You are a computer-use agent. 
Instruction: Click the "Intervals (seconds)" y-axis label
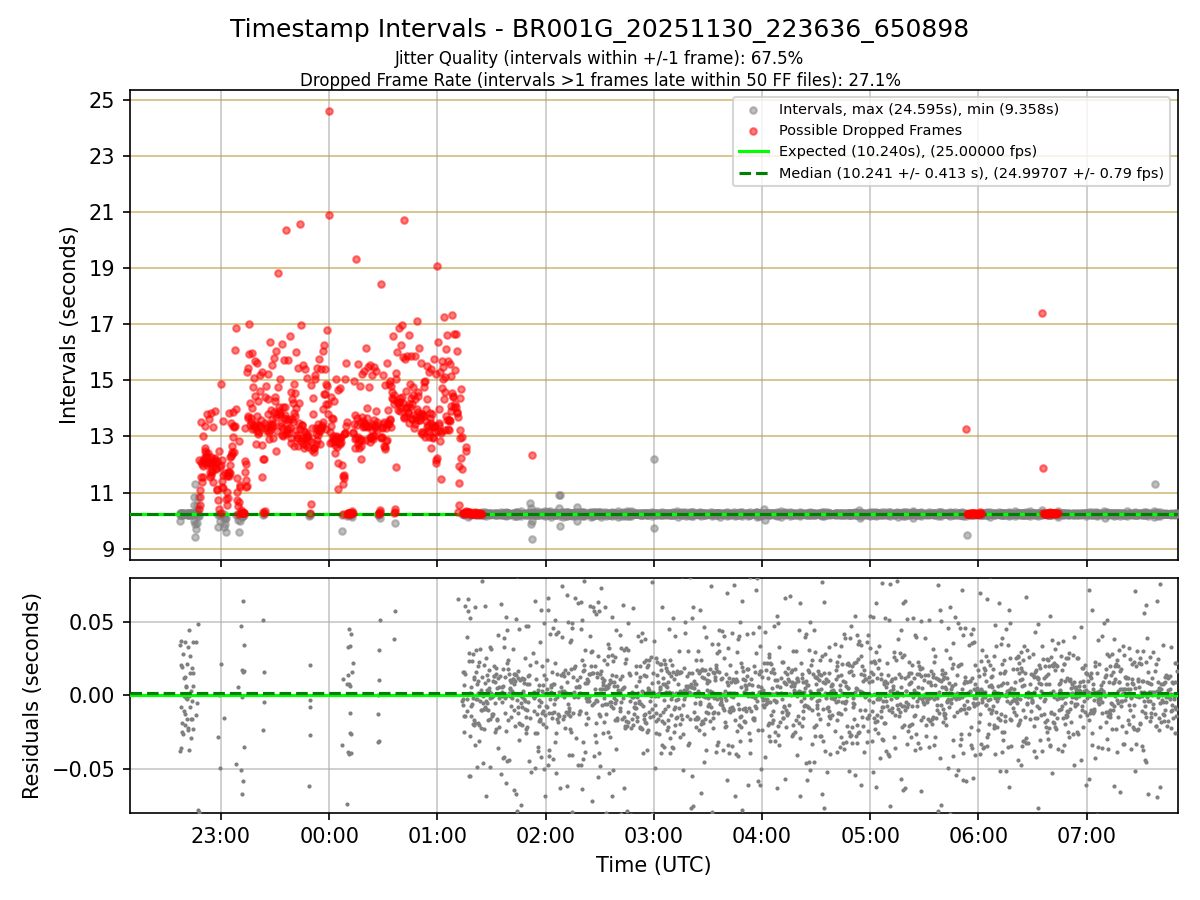point(69,325)
